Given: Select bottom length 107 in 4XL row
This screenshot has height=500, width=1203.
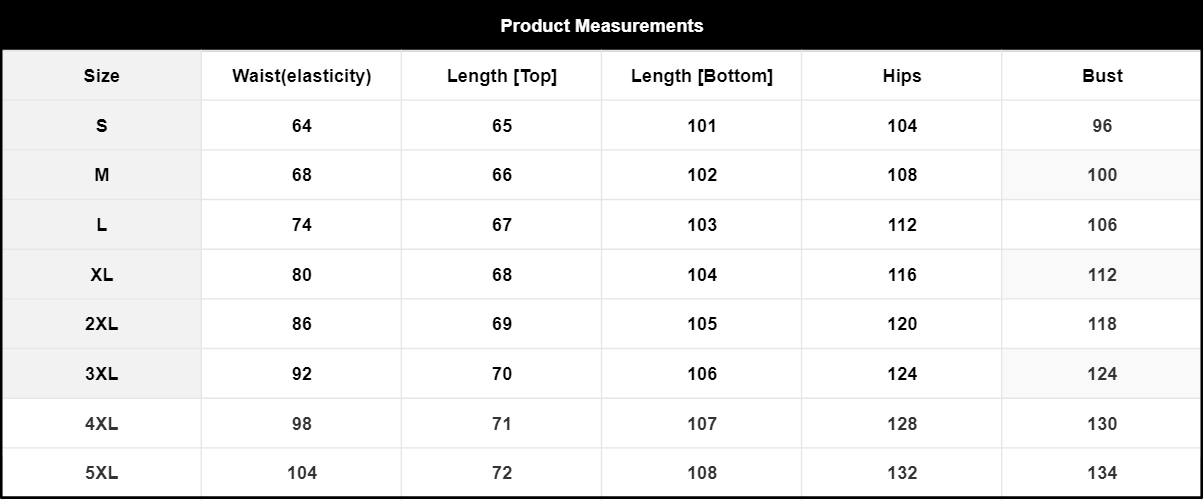Looking at the screenshot, I should [x=701, y=424].
